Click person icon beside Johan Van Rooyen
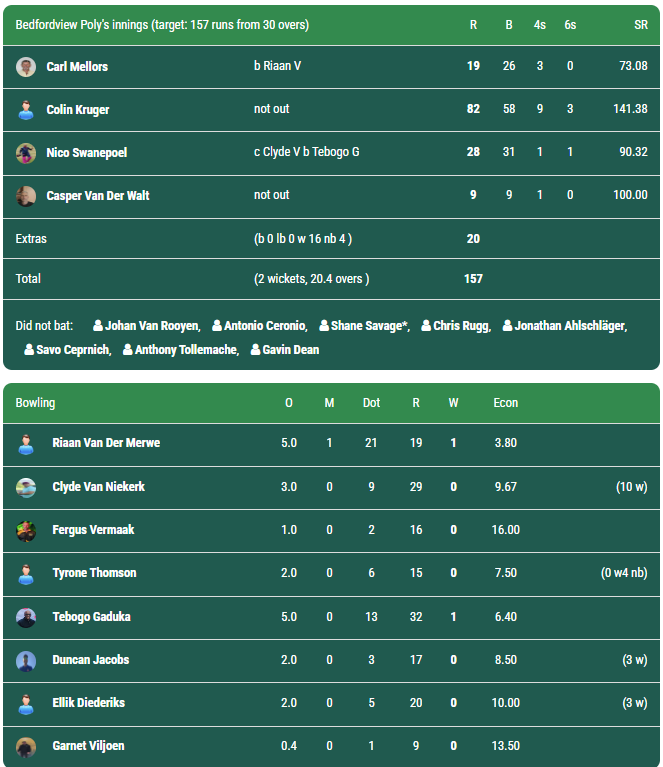Viewport: 663px width, 767px height. (x=98, y=326)
